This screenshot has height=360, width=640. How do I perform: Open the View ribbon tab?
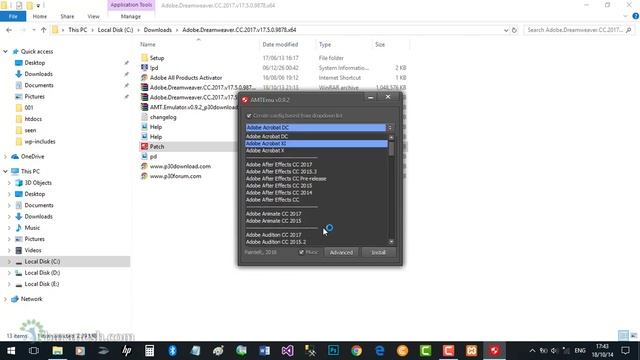(x=93, y=16)
